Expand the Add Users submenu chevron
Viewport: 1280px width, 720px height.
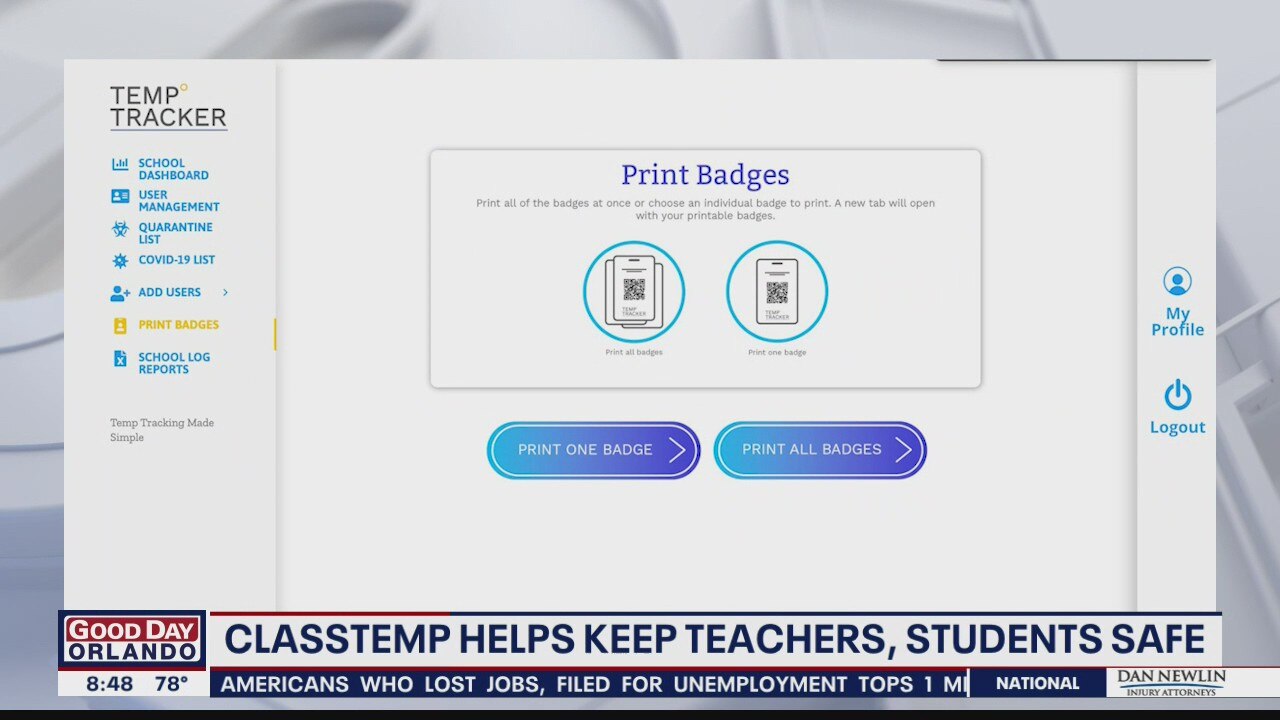point(225,292)
